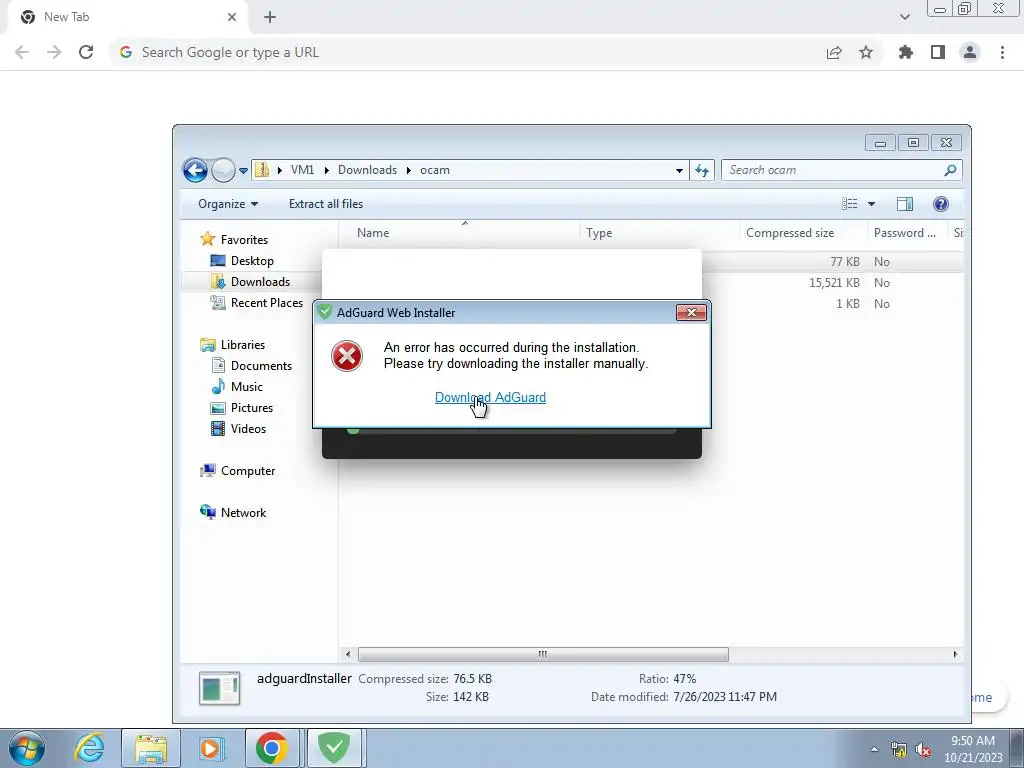The height and width of the screenshot is (768, 1024).
Task: Click the muted volume tray icon
Action: [x=923, y=750]
